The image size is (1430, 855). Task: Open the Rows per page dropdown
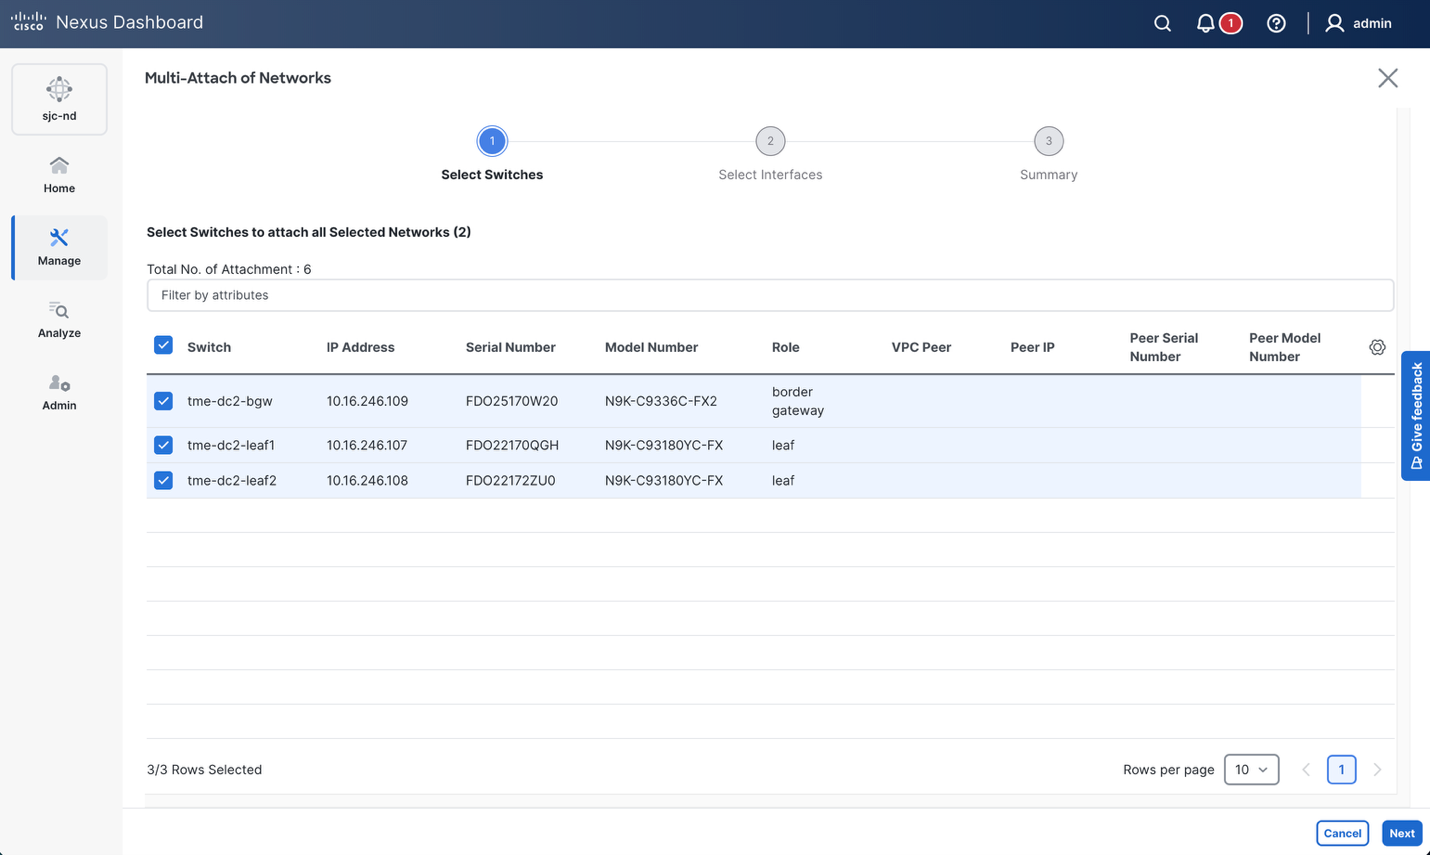click(1251, 769)
